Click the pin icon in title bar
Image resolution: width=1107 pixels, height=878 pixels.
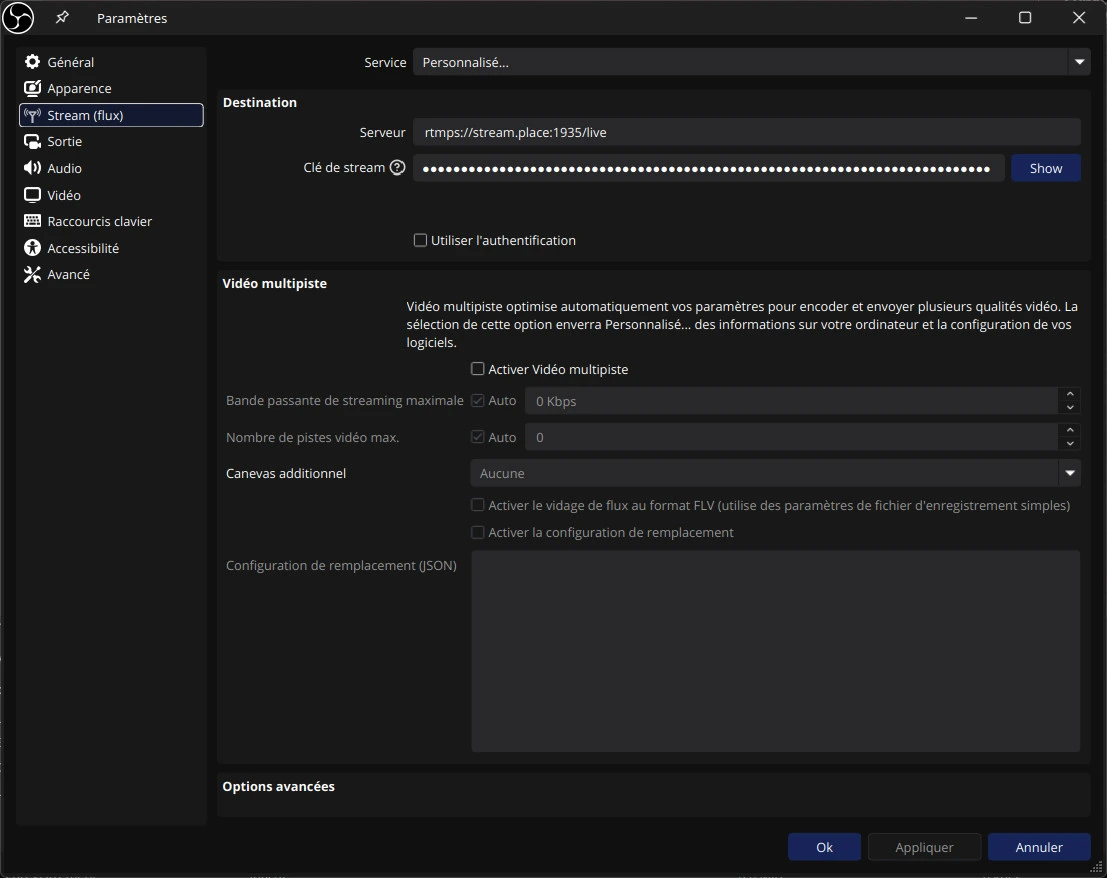pos(62,18)
